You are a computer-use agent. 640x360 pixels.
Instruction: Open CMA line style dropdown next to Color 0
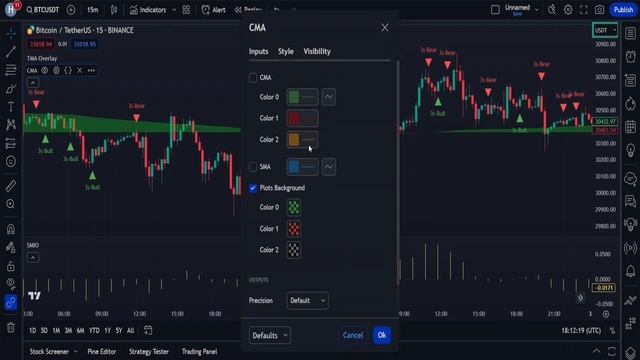point(329,97)
